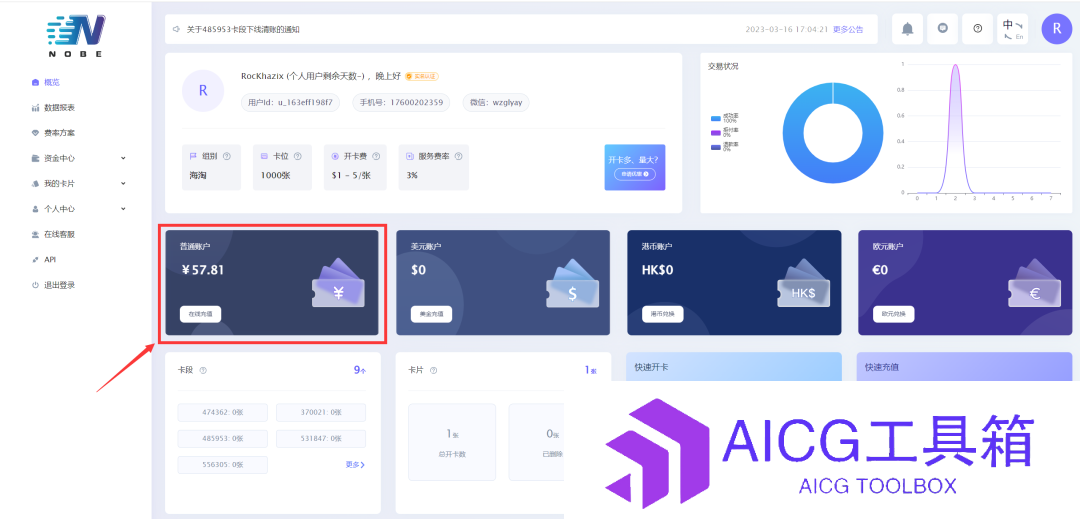
Task: Open 数据报表 data reports page
Action: [x=59, y=107]
